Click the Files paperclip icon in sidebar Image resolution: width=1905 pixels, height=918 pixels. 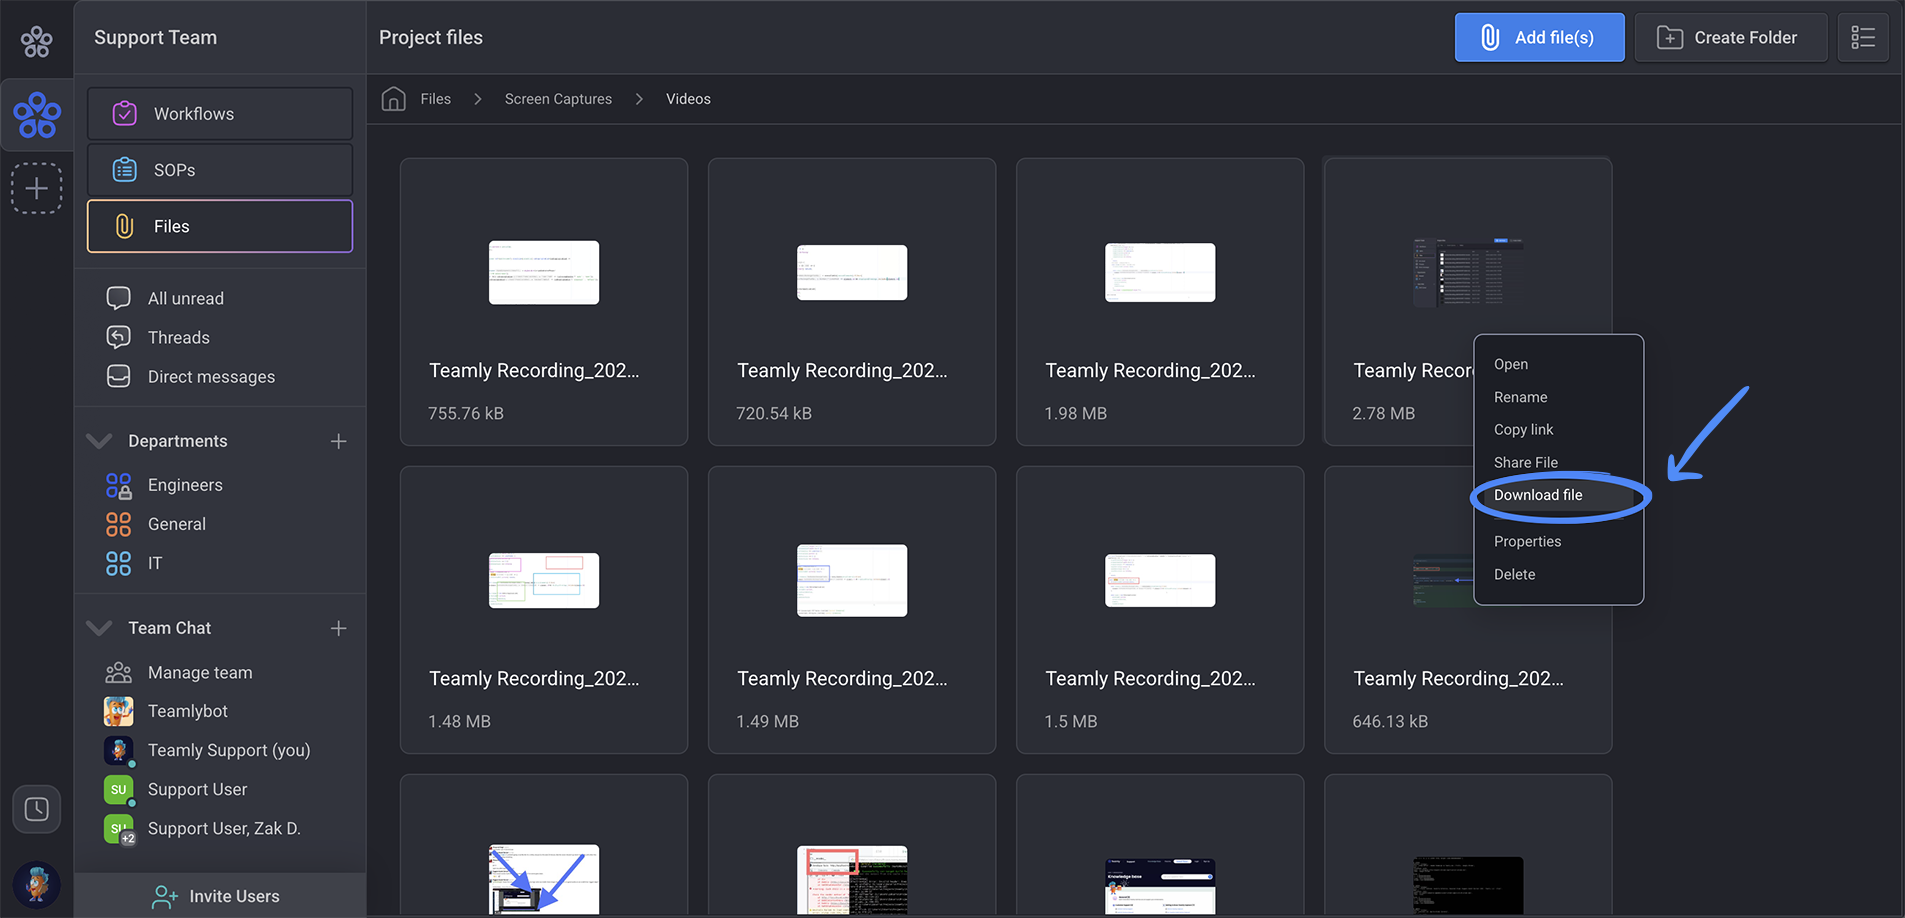[x=125, y=226]
